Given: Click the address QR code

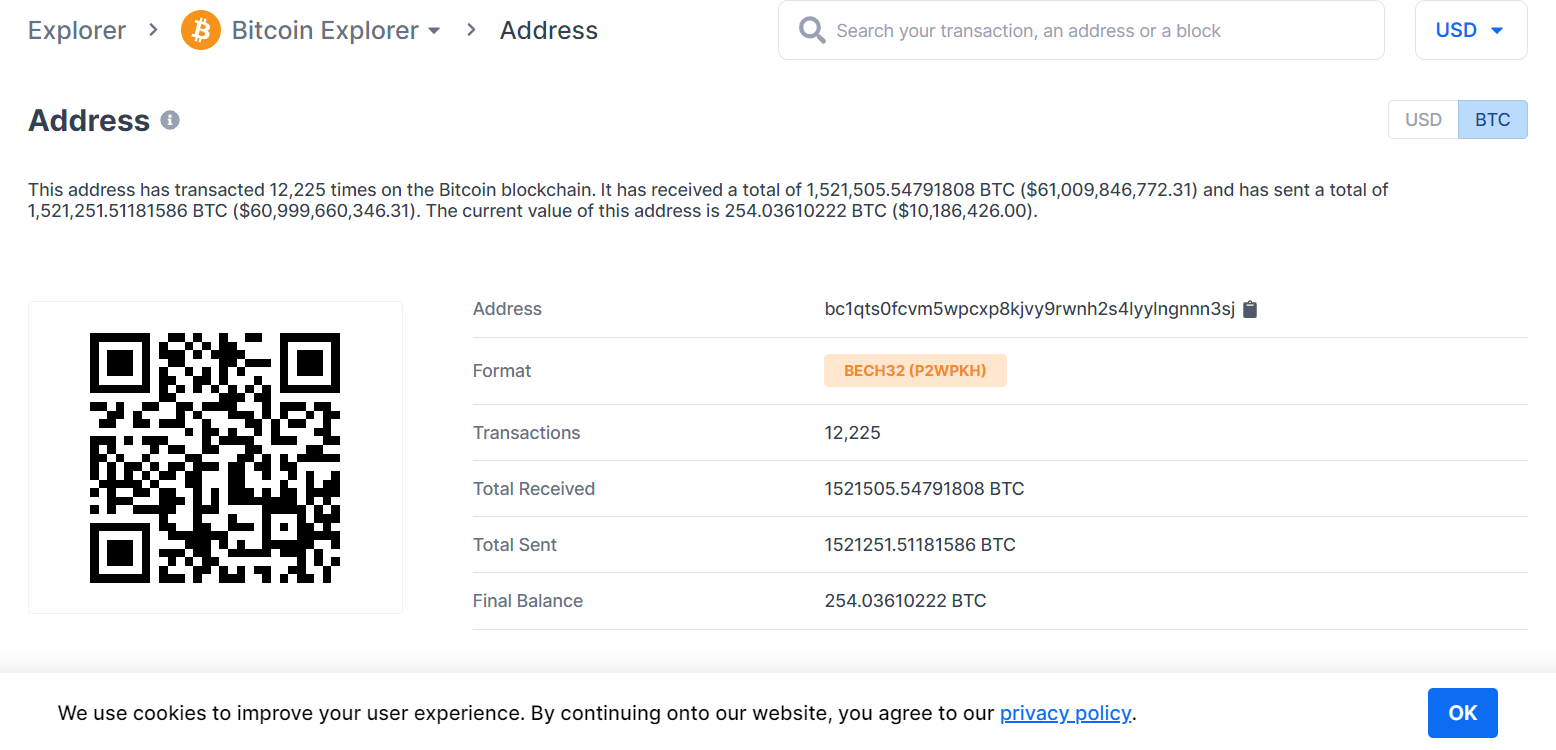Looking at the screenshot, I should 215,458.
